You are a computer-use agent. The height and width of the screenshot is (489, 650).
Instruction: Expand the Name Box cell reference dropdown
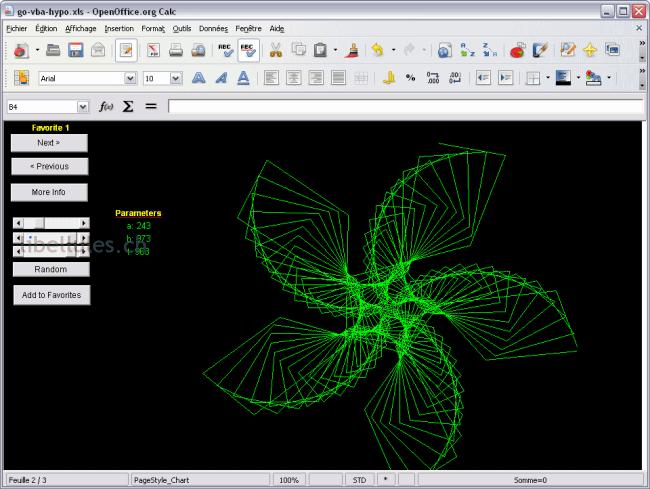coord(83,107)
